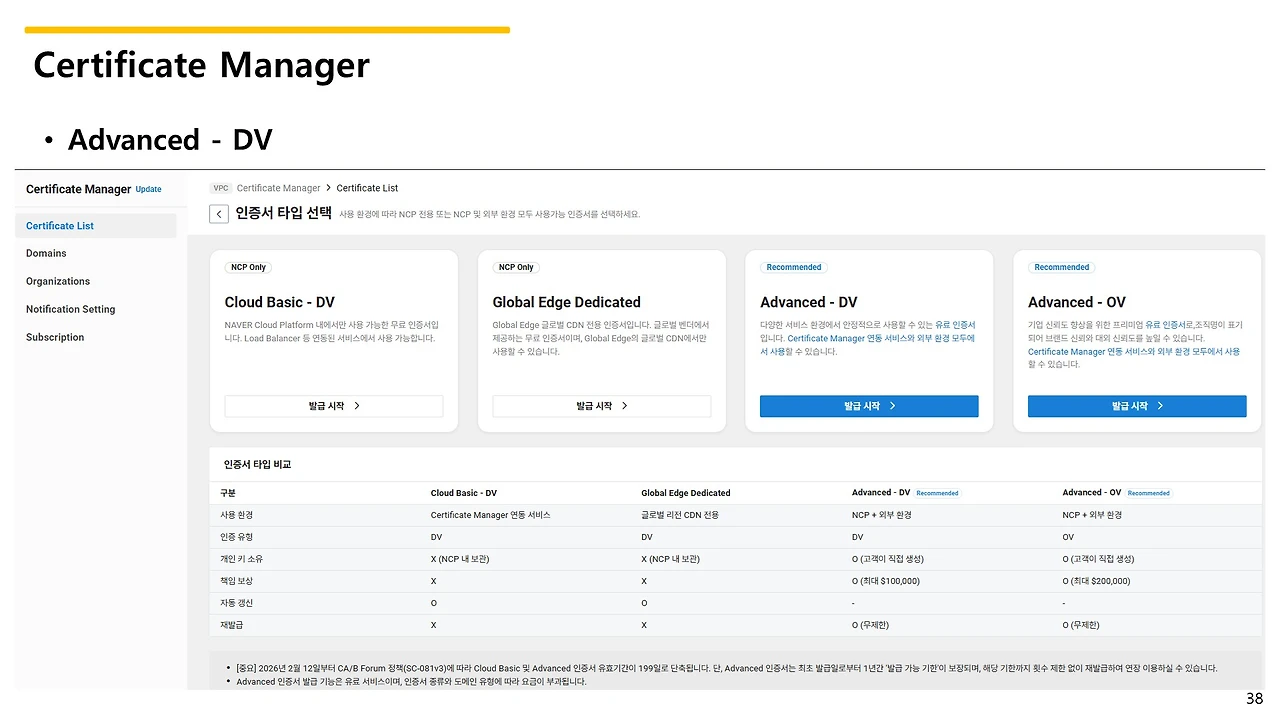Click the Advanced - DV column header
1280x720 pixels.
point(881,493)
